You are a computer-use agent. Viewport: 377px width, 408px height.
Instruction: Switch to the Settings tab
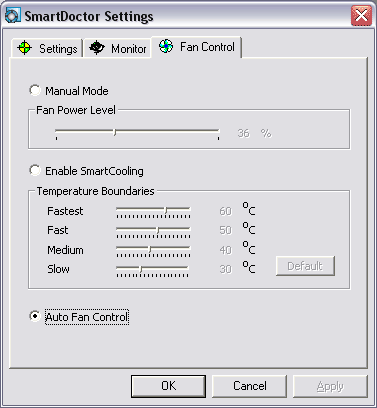pyautogui.click(x=47, y=48)
